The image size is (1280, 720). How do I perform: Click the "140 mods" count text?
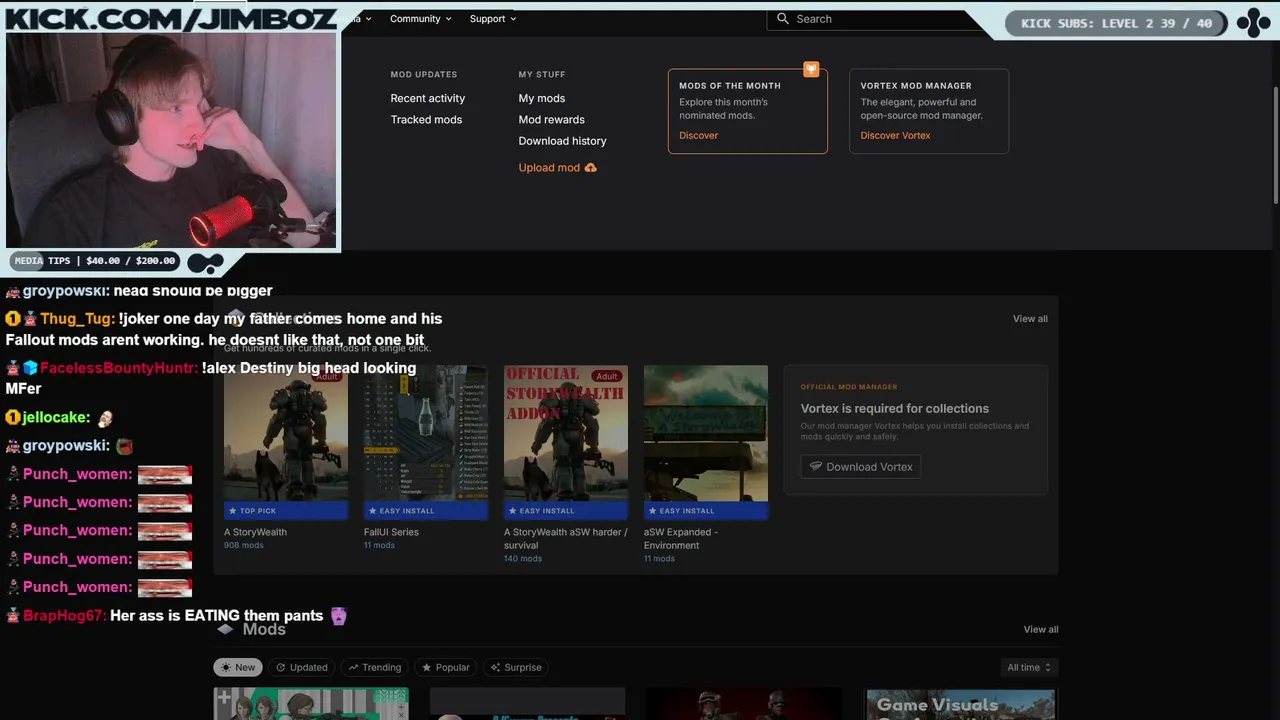[523, 559]
